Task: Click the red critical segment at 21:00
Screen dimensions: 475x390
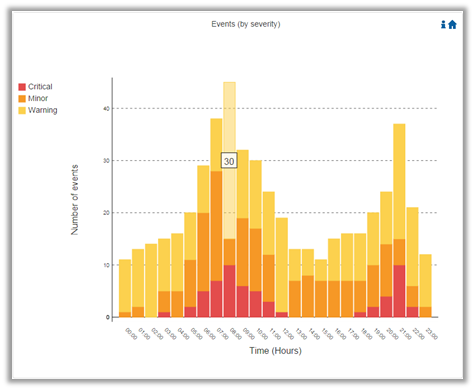Action: tap(399, 291)
